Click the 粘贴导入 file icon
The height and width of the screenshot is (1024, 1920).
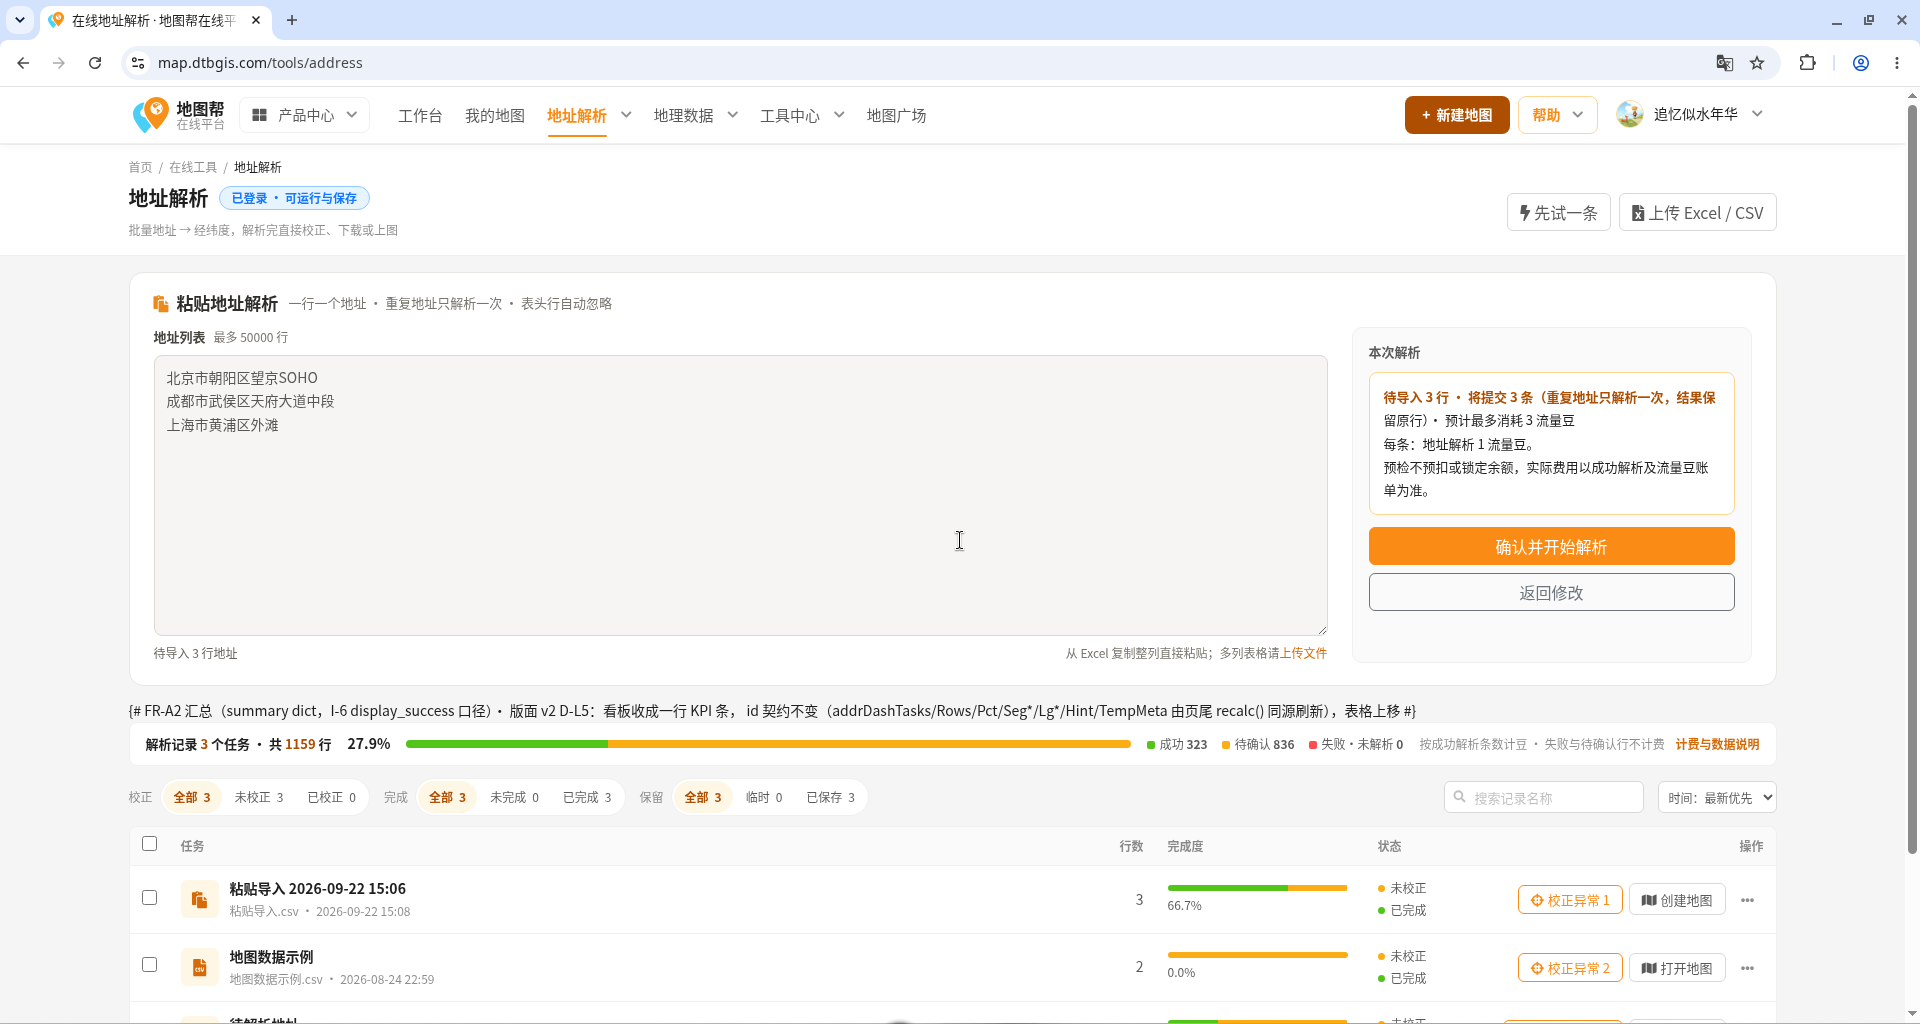point(199,899)
